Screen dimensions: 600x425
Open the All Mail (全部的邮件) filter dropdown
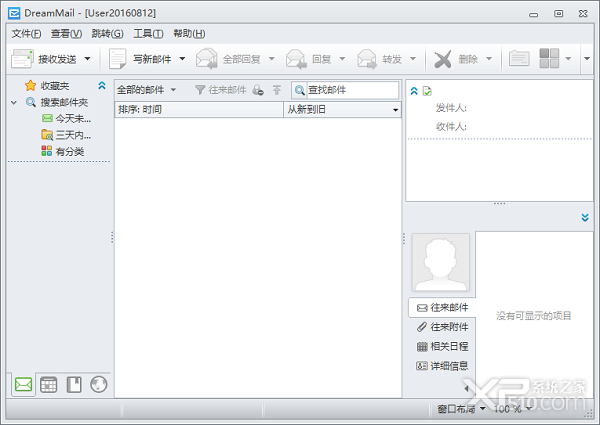click(147, 90)
